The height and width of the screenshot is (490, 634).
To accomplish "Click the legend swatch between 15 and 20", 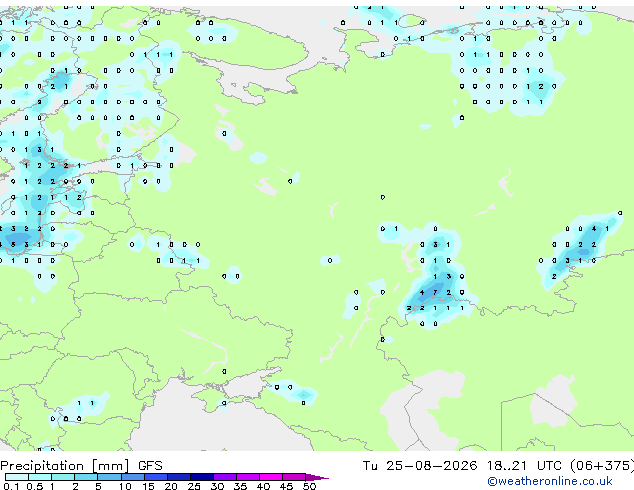I will click(x=155, y=477).
